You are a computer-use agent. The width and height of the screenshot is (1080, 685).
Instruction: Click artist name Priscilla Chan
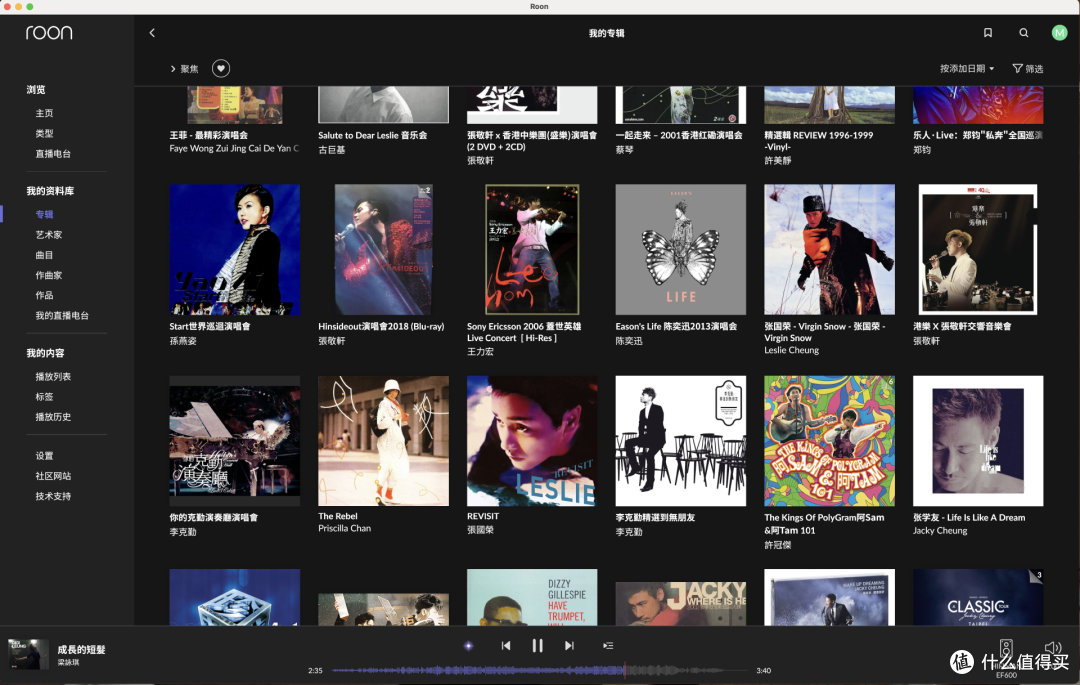(344, 528)
